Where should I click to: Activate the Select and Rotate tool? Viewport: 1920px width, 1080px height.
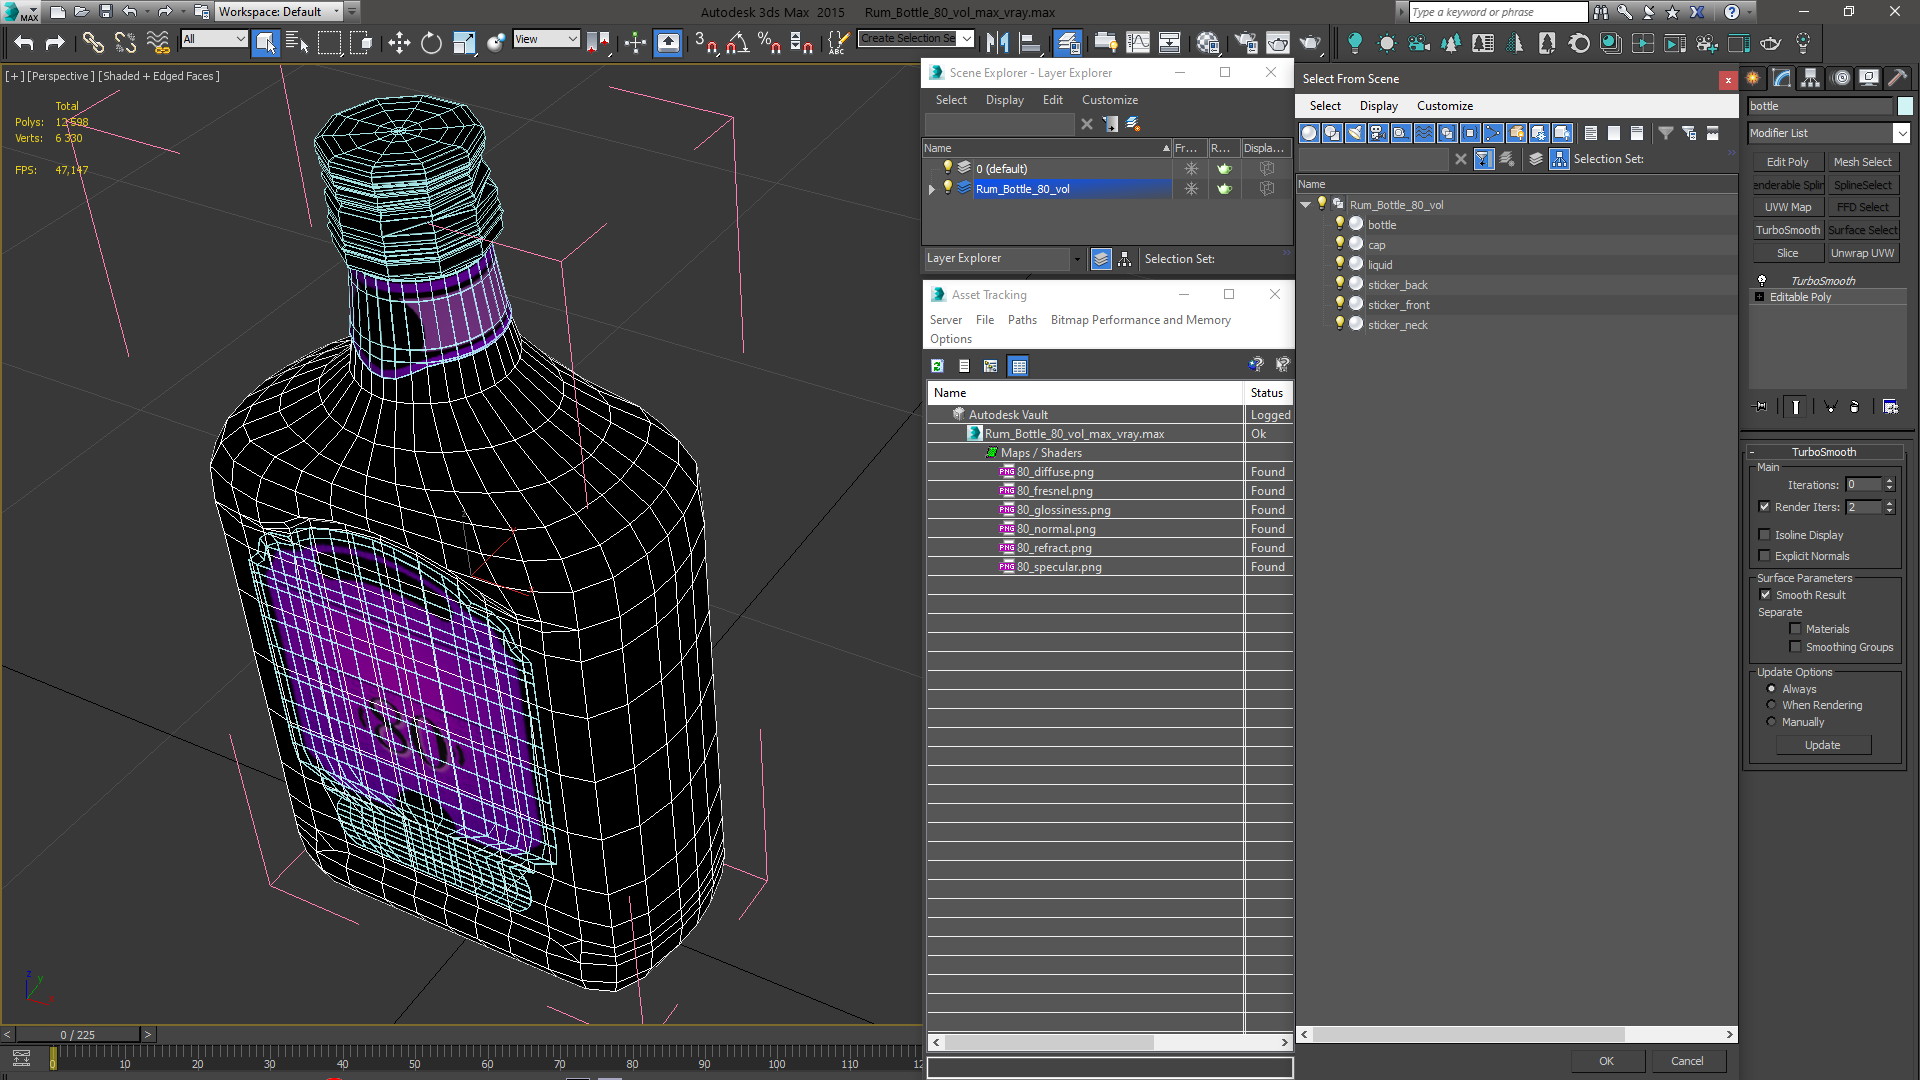pyautogui.click(x=431, y=42)
